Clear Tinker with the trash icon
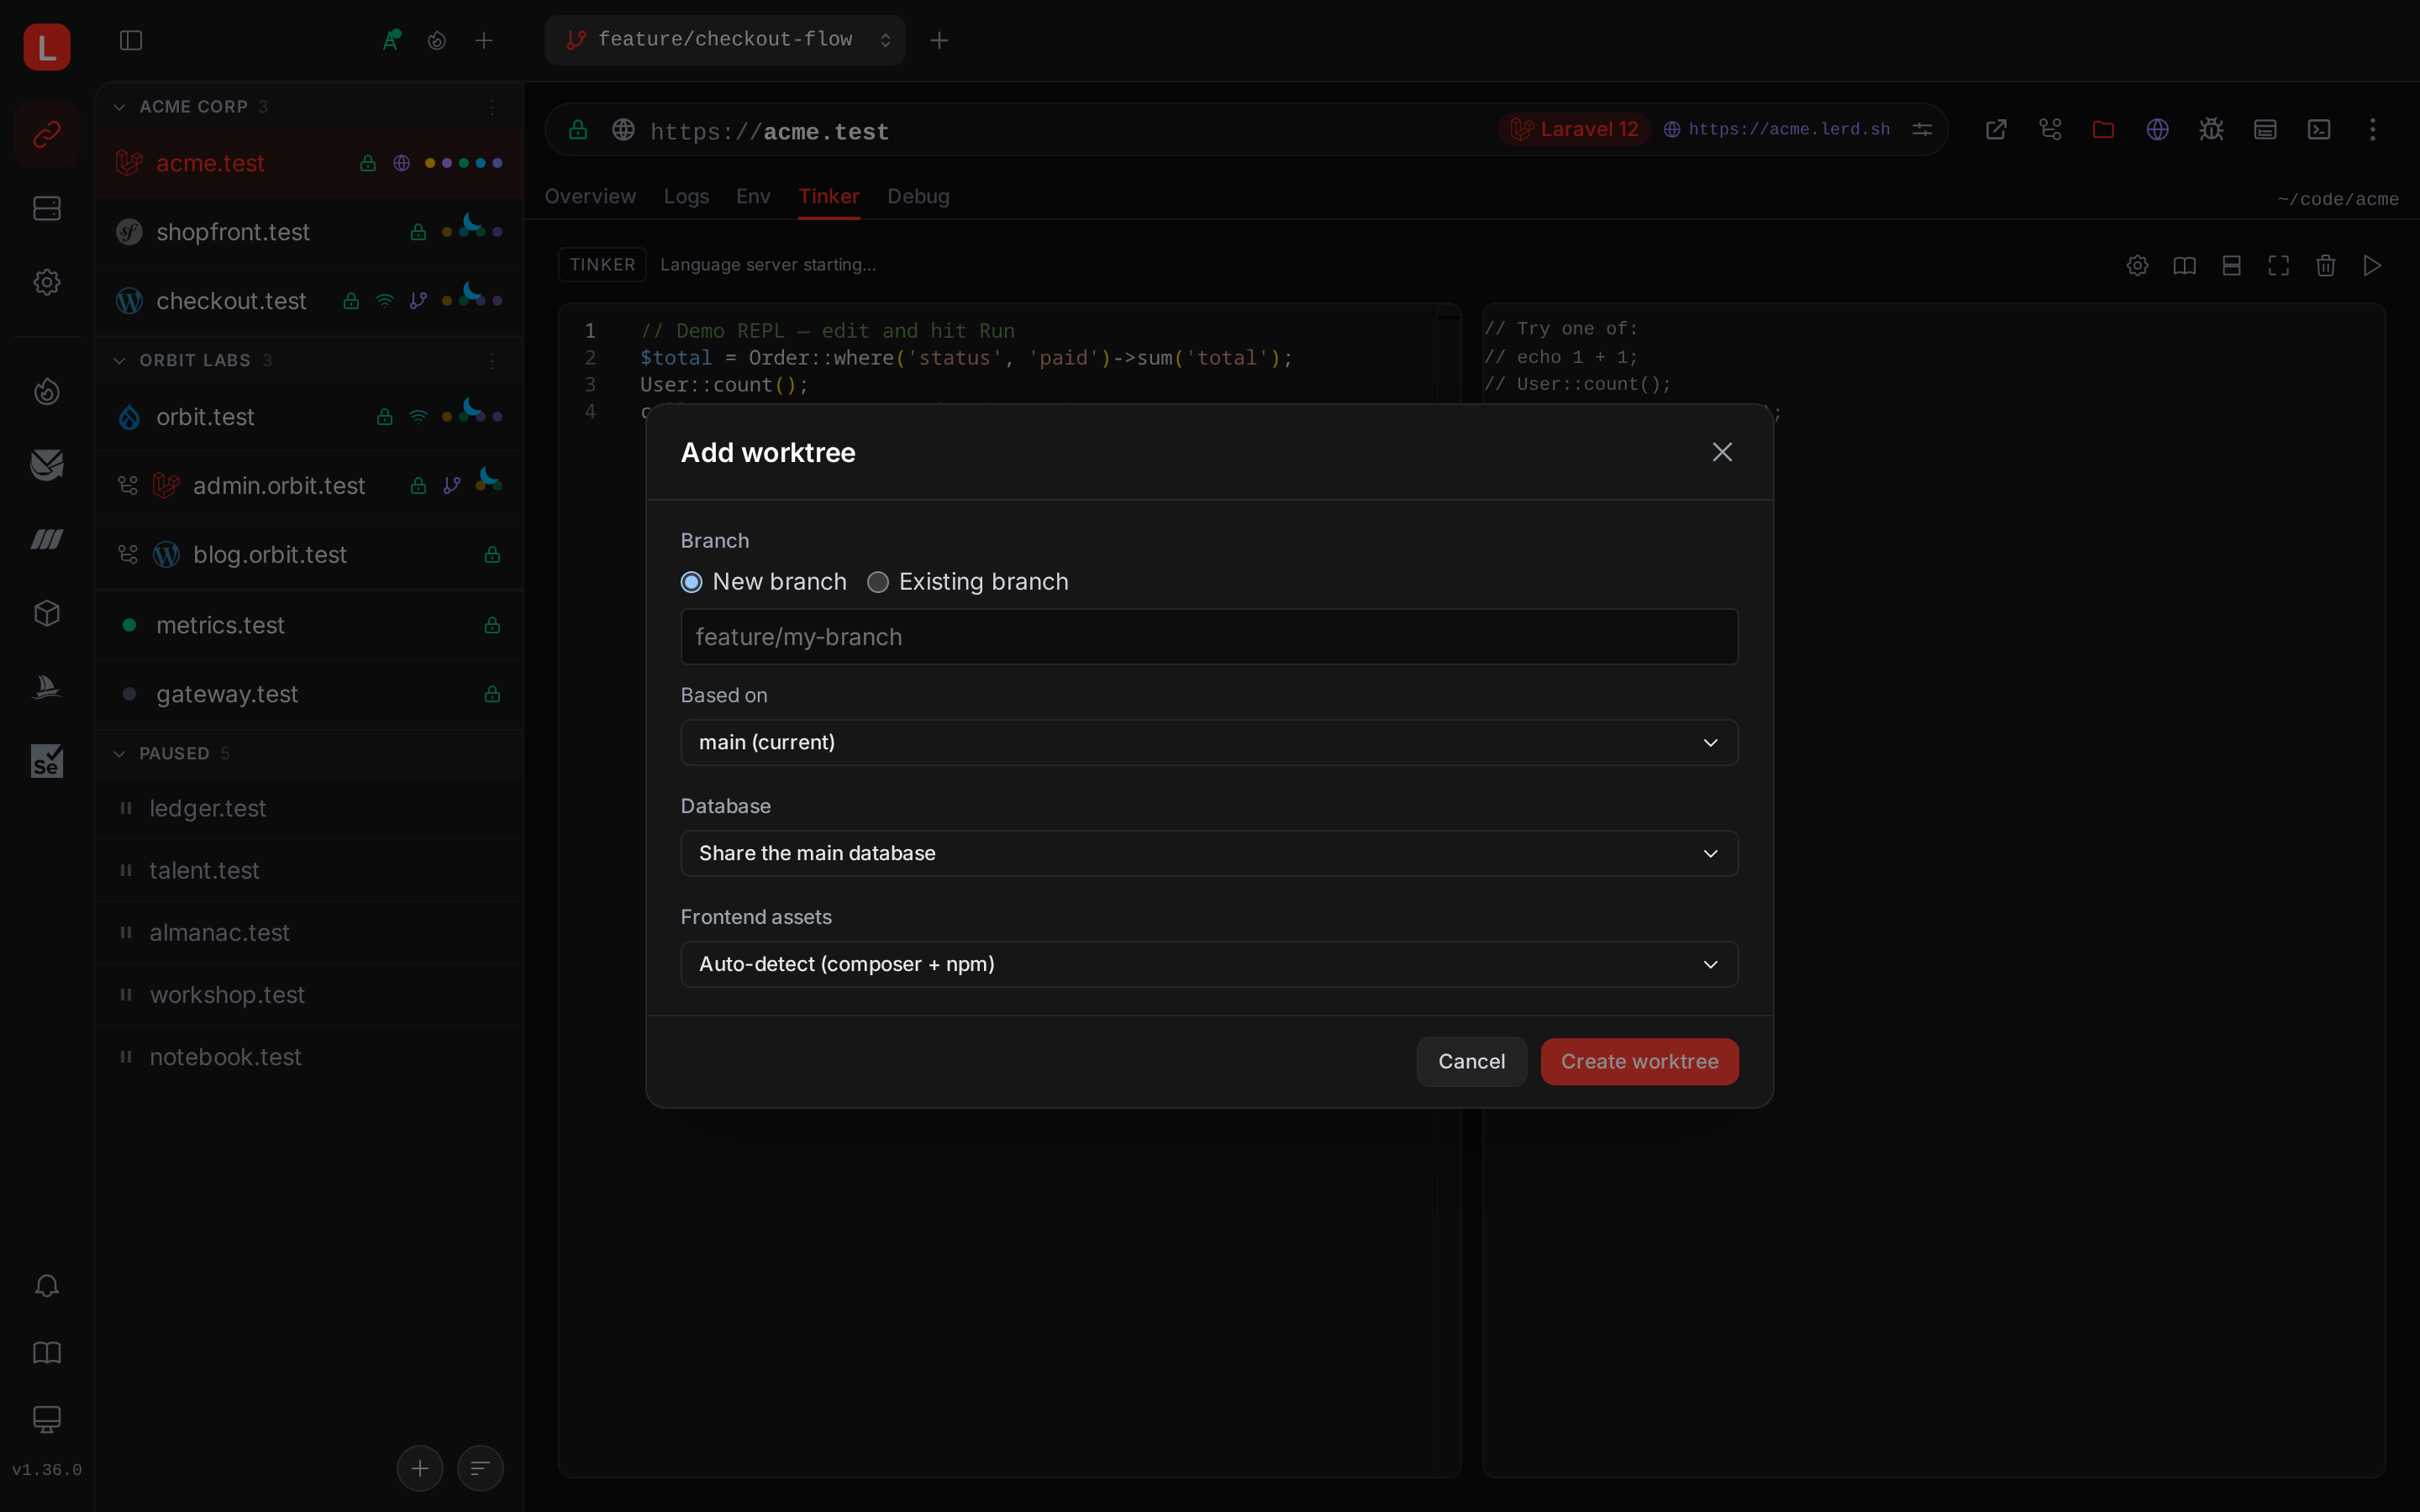2420x1512 pixels. (2325, 265)
